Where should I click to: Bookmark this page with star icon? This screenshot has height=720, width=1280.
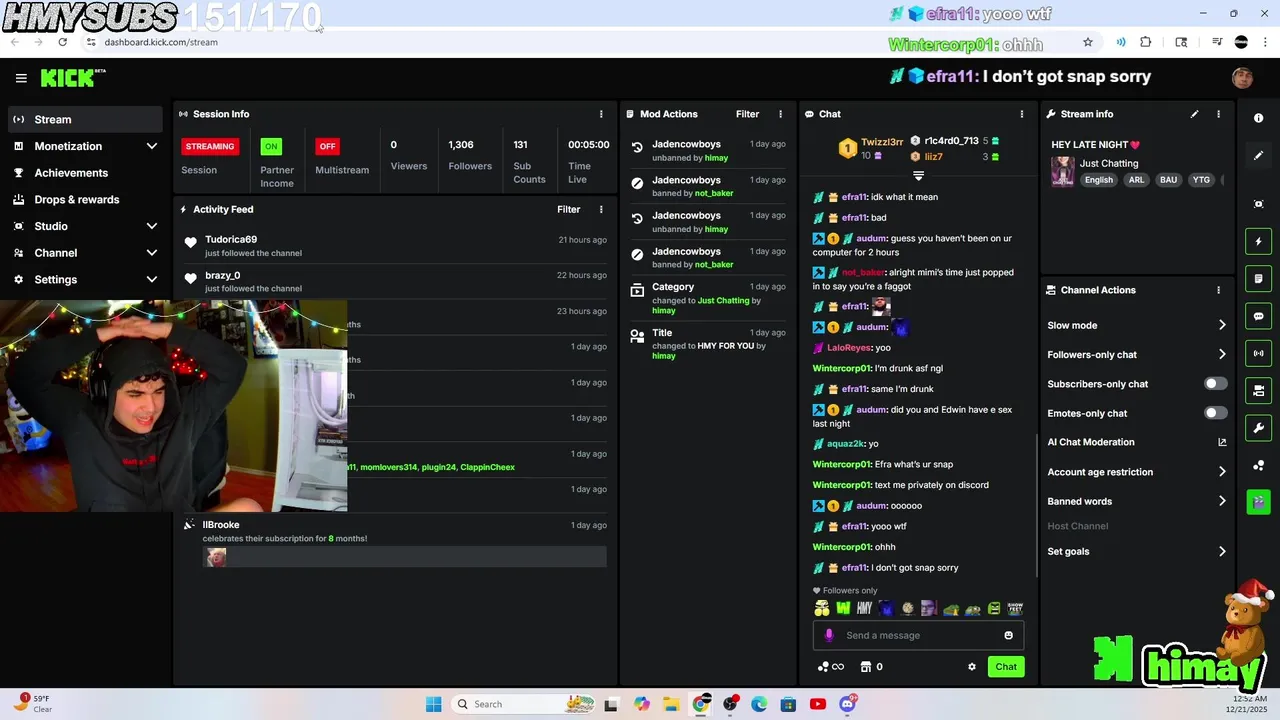click(x=1088, y=42)
